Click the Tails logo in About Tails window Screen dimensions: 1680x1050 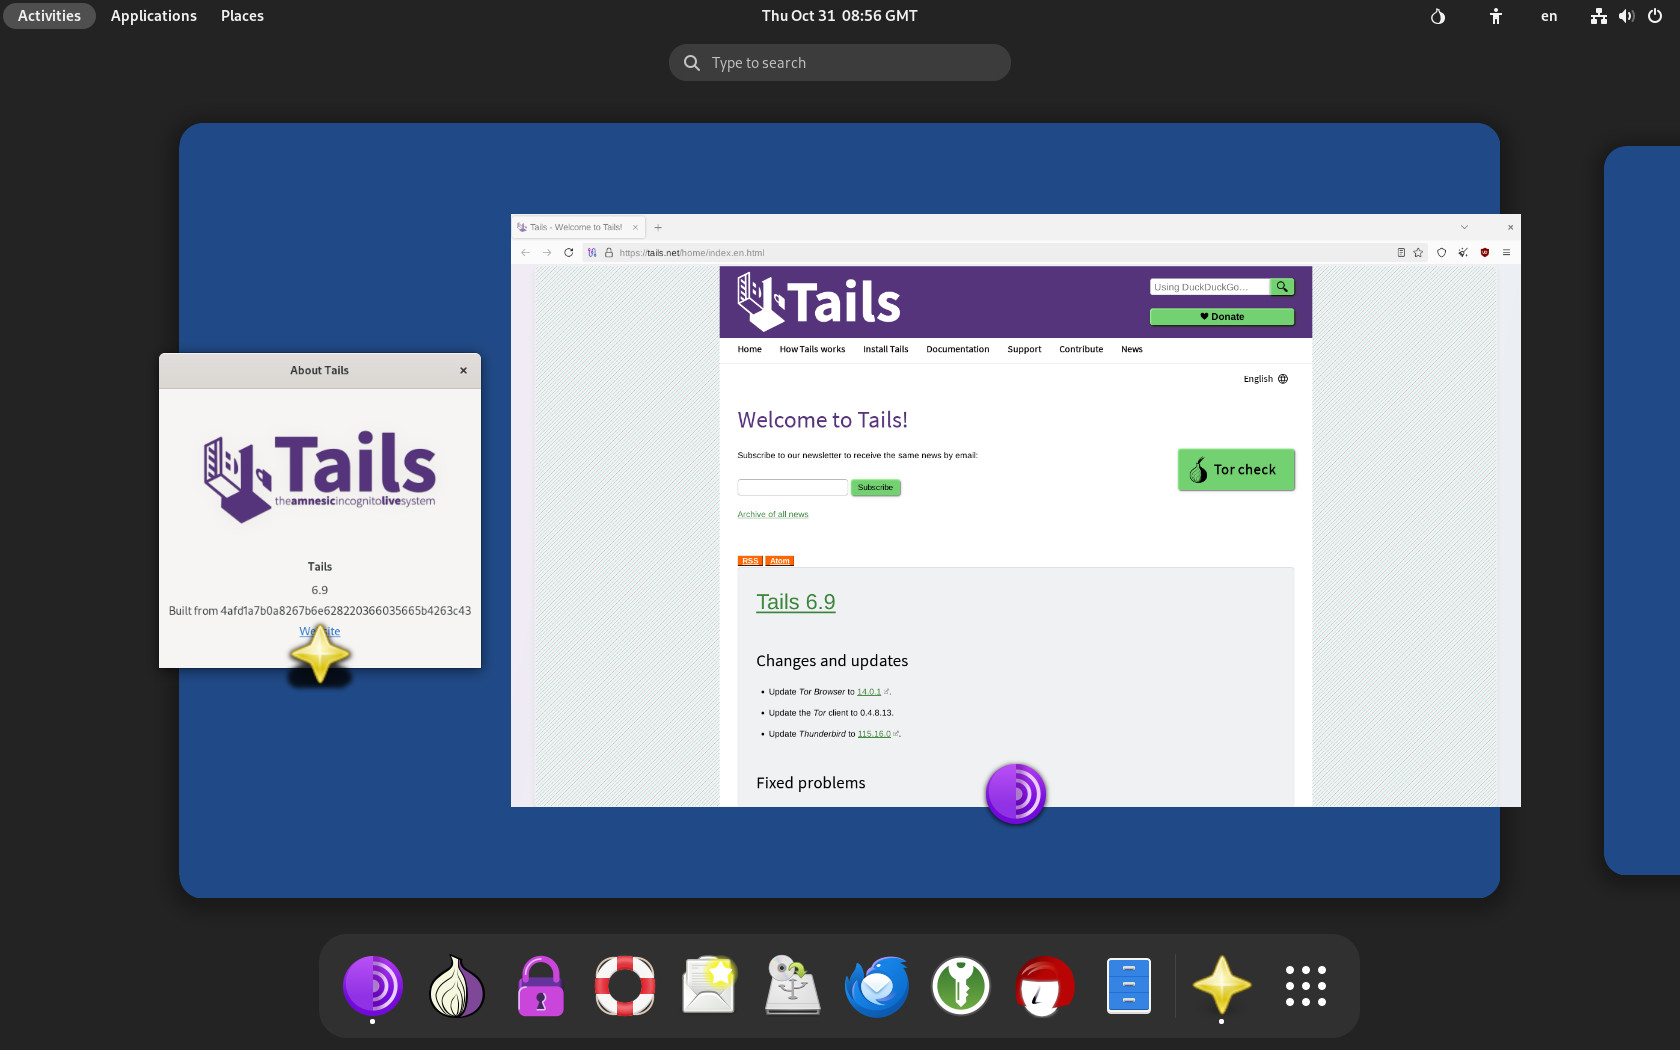tap(320, 476)
